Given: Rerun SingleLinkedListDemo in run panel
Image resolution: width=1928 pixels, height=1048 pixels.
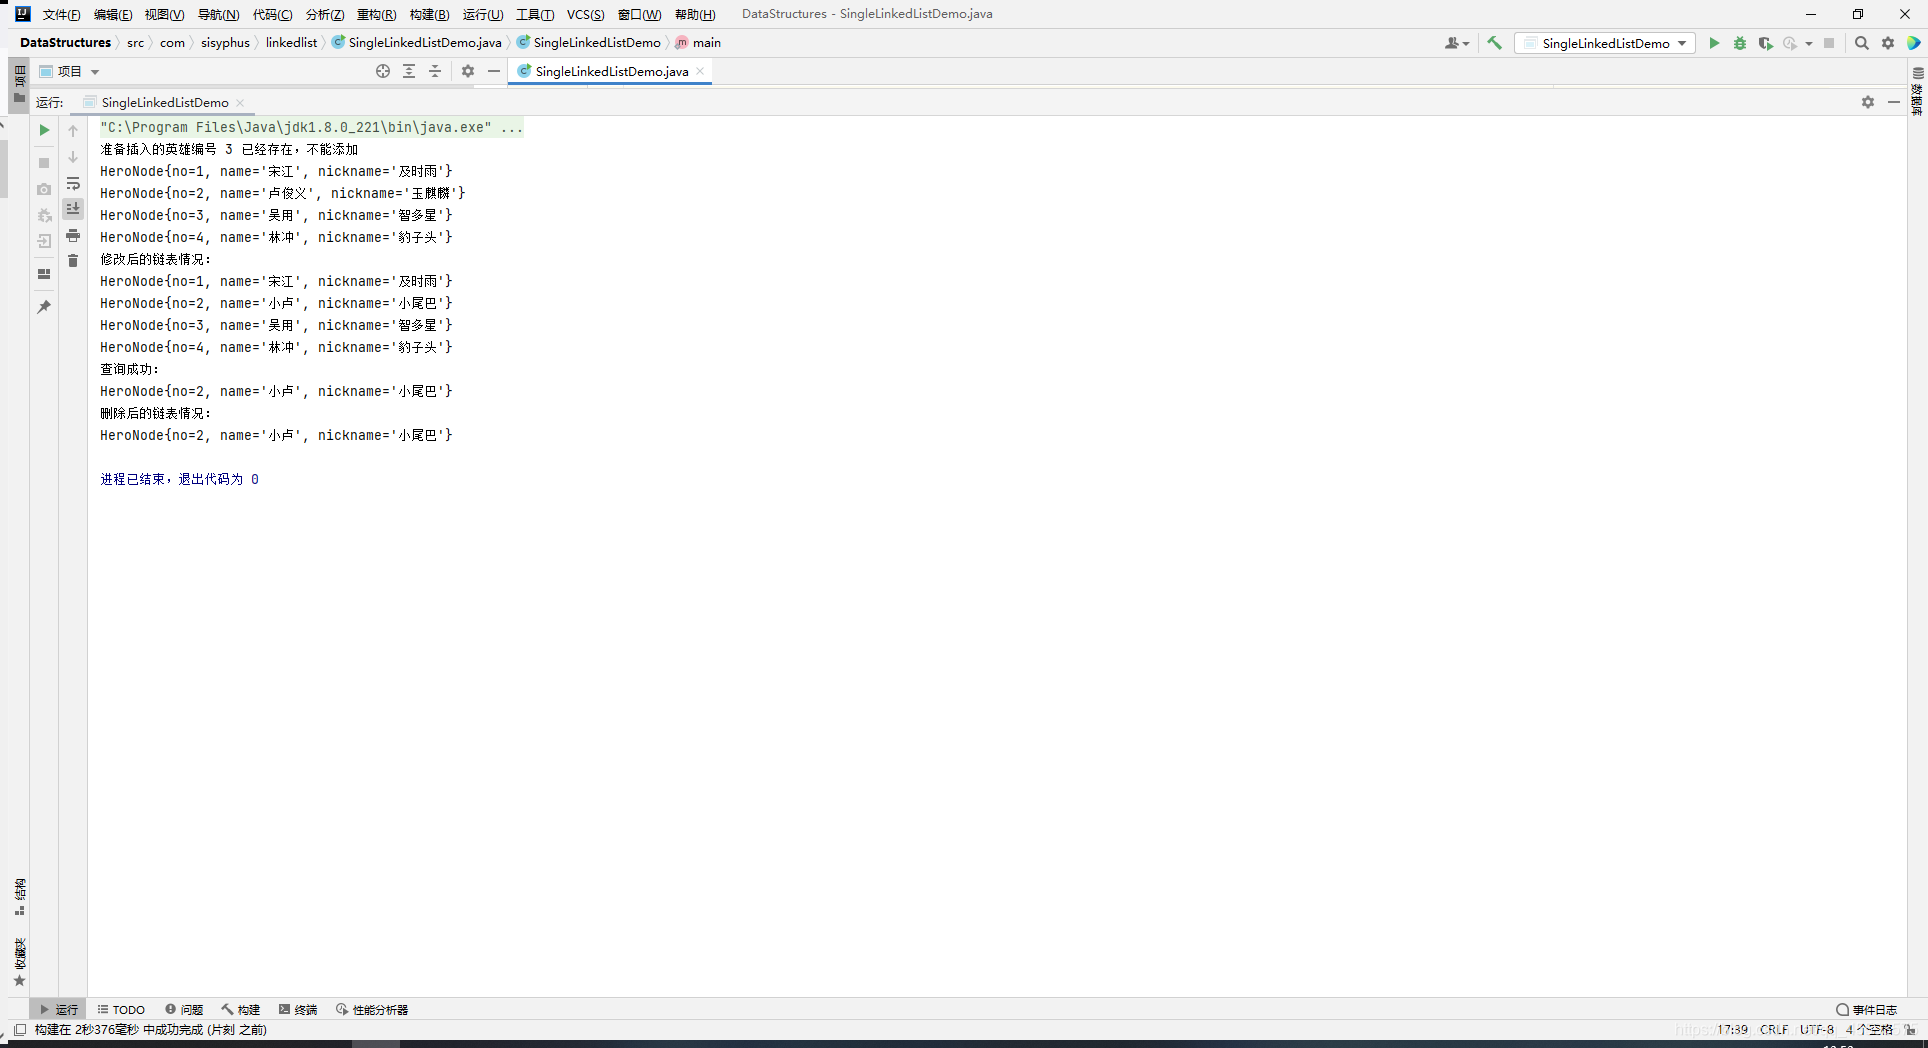Looking at the screenshot, I should (44, 130).
